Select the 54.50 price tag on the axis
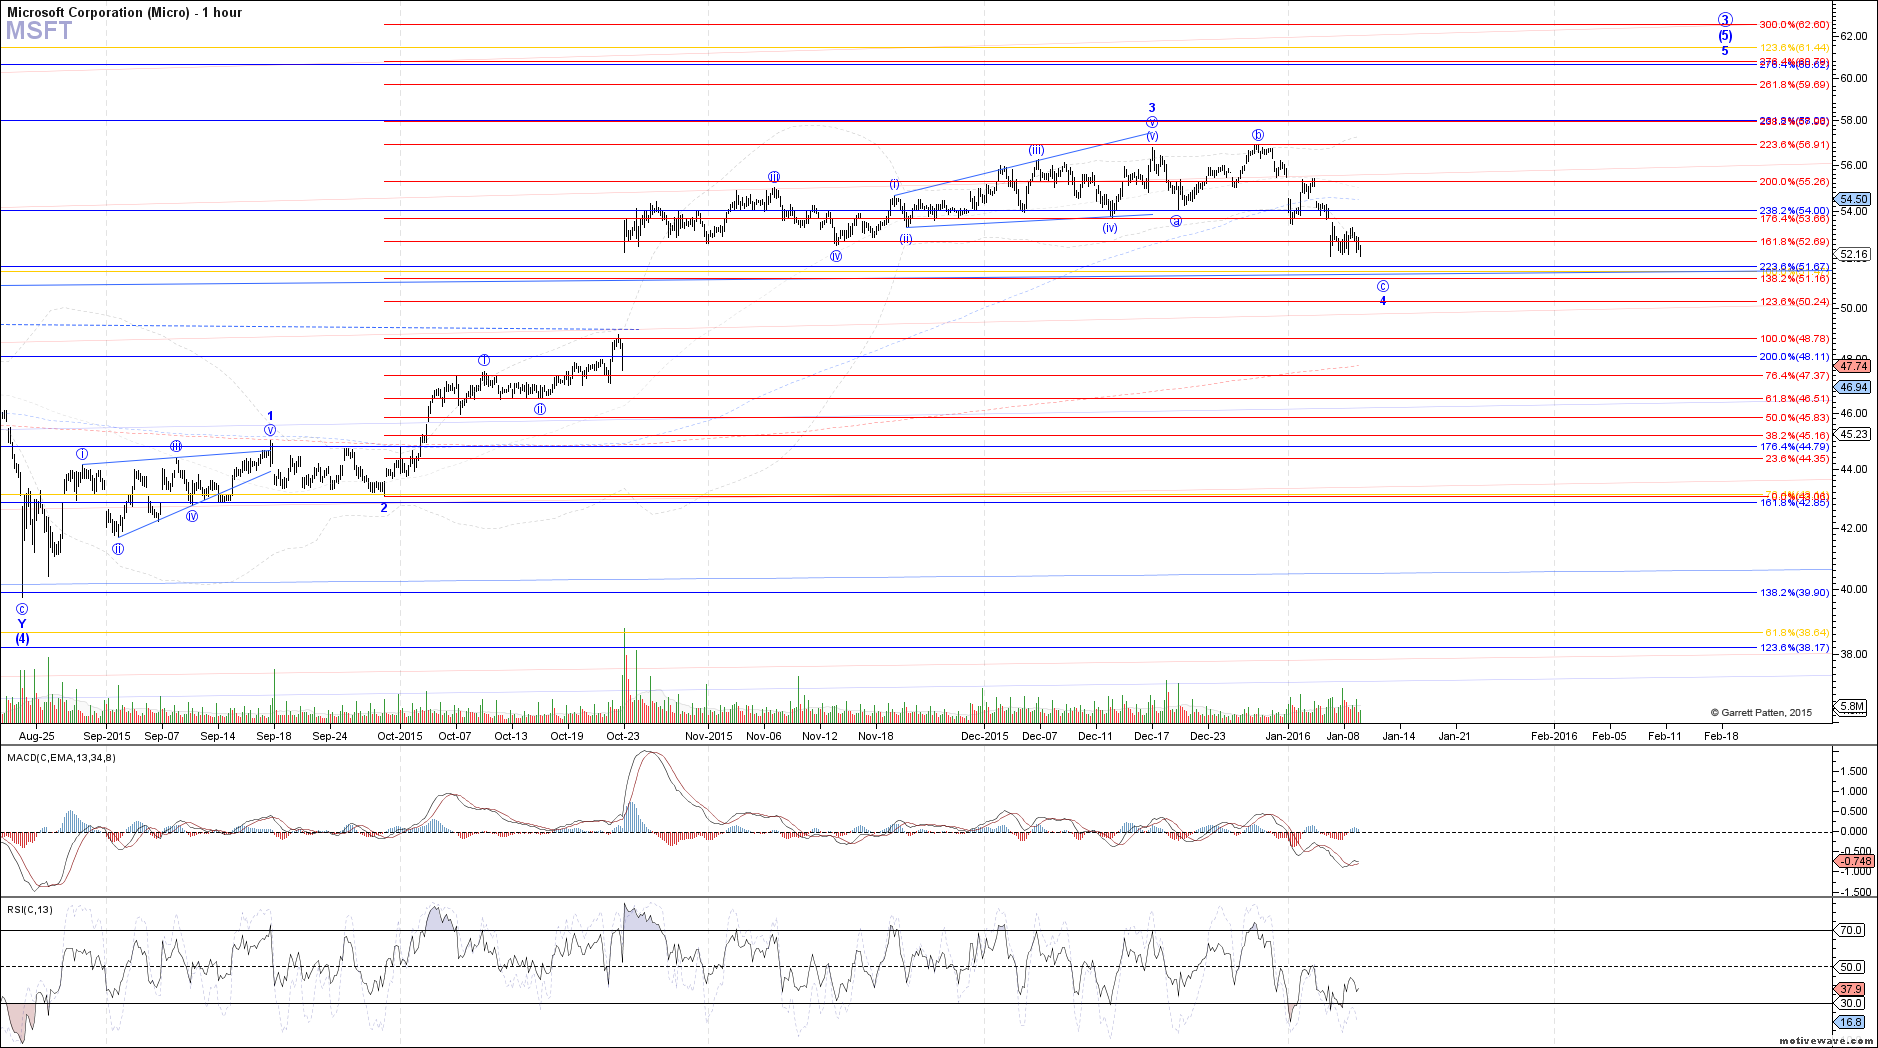Viewport: 1878px width, 1048px height. [x=1854, y=200]
